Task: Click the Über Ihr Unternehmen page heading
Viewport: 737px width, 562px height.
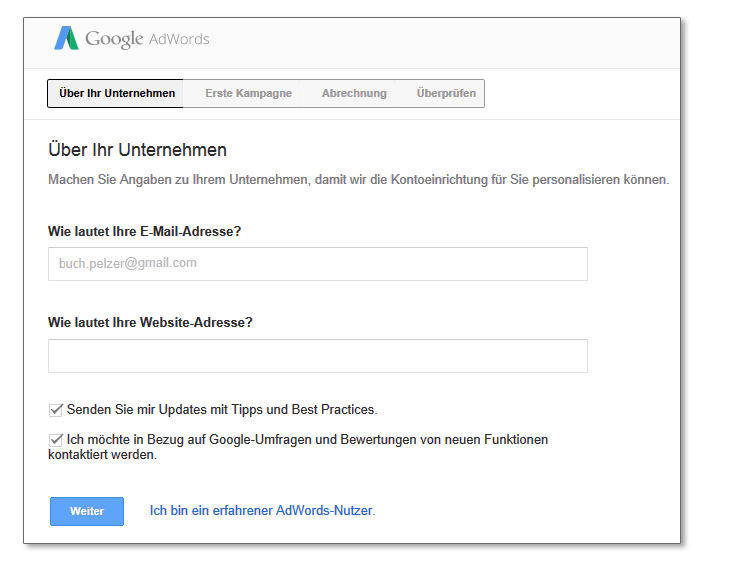Action: point(137,150)
